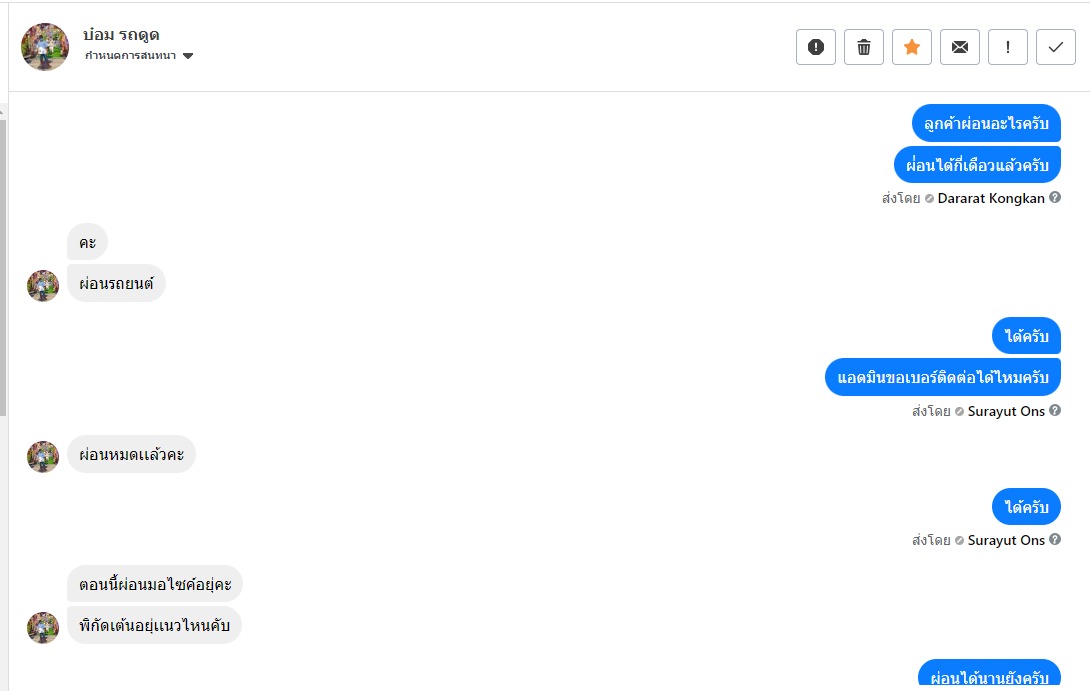
Task: Click the badge icon before Dararat Kongkan
Action: 930,198
